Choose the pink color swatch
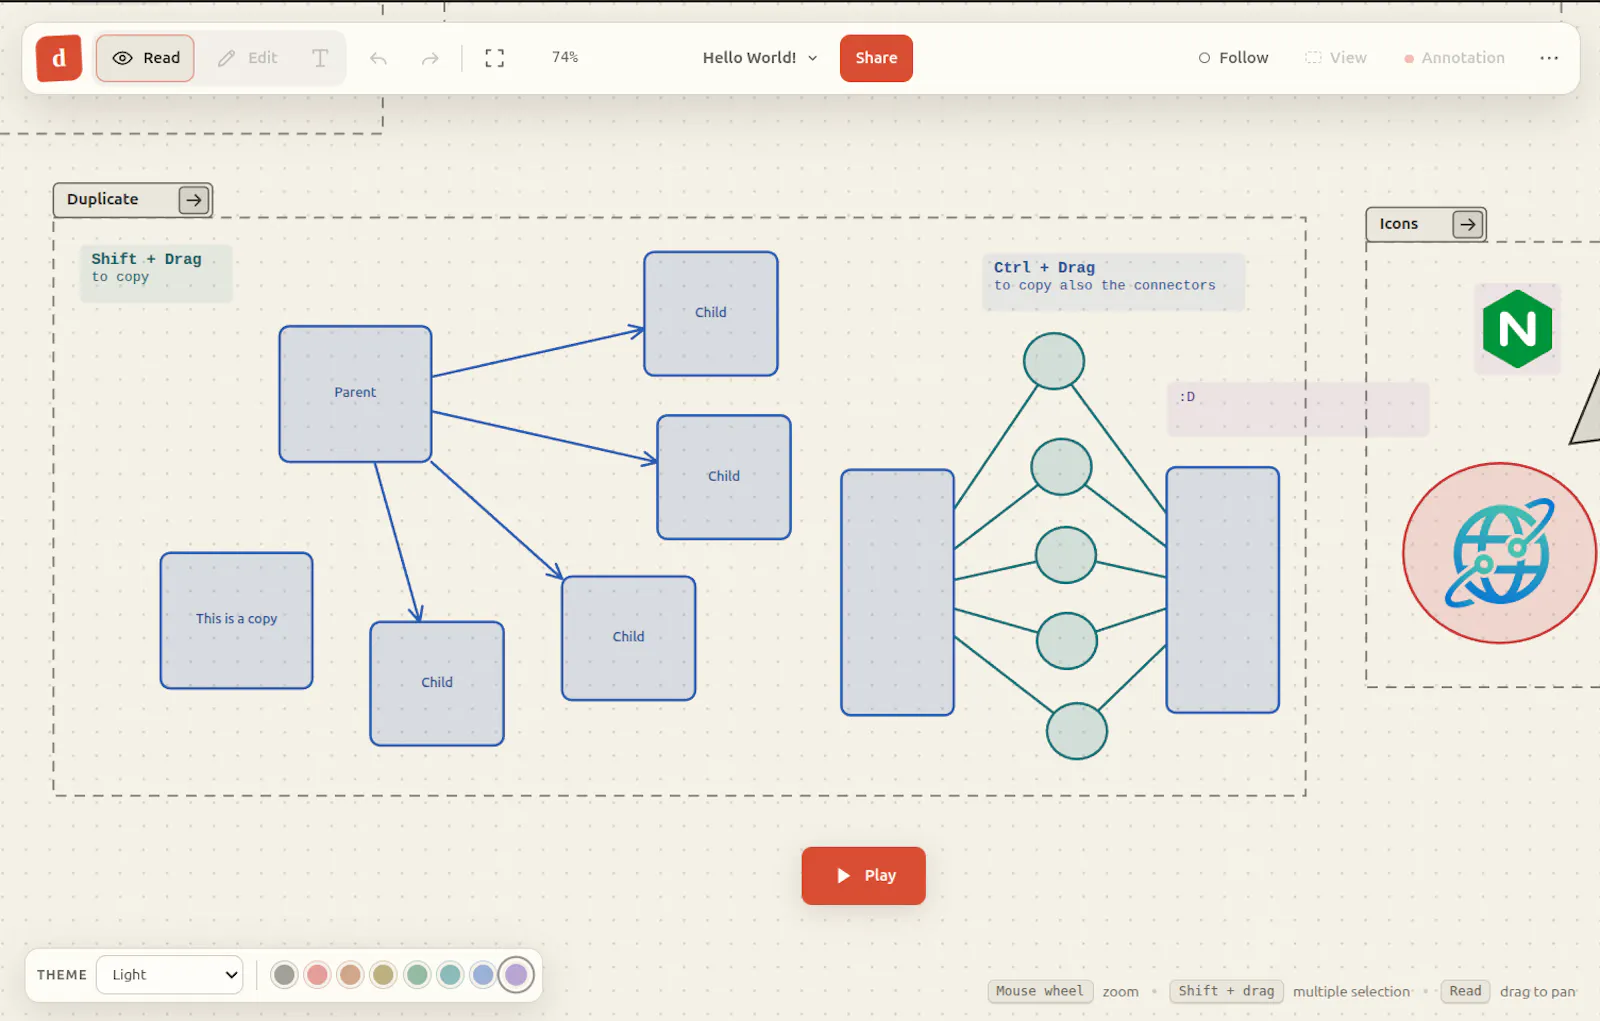1600x1021 pixels. click(x=317, y=975)
